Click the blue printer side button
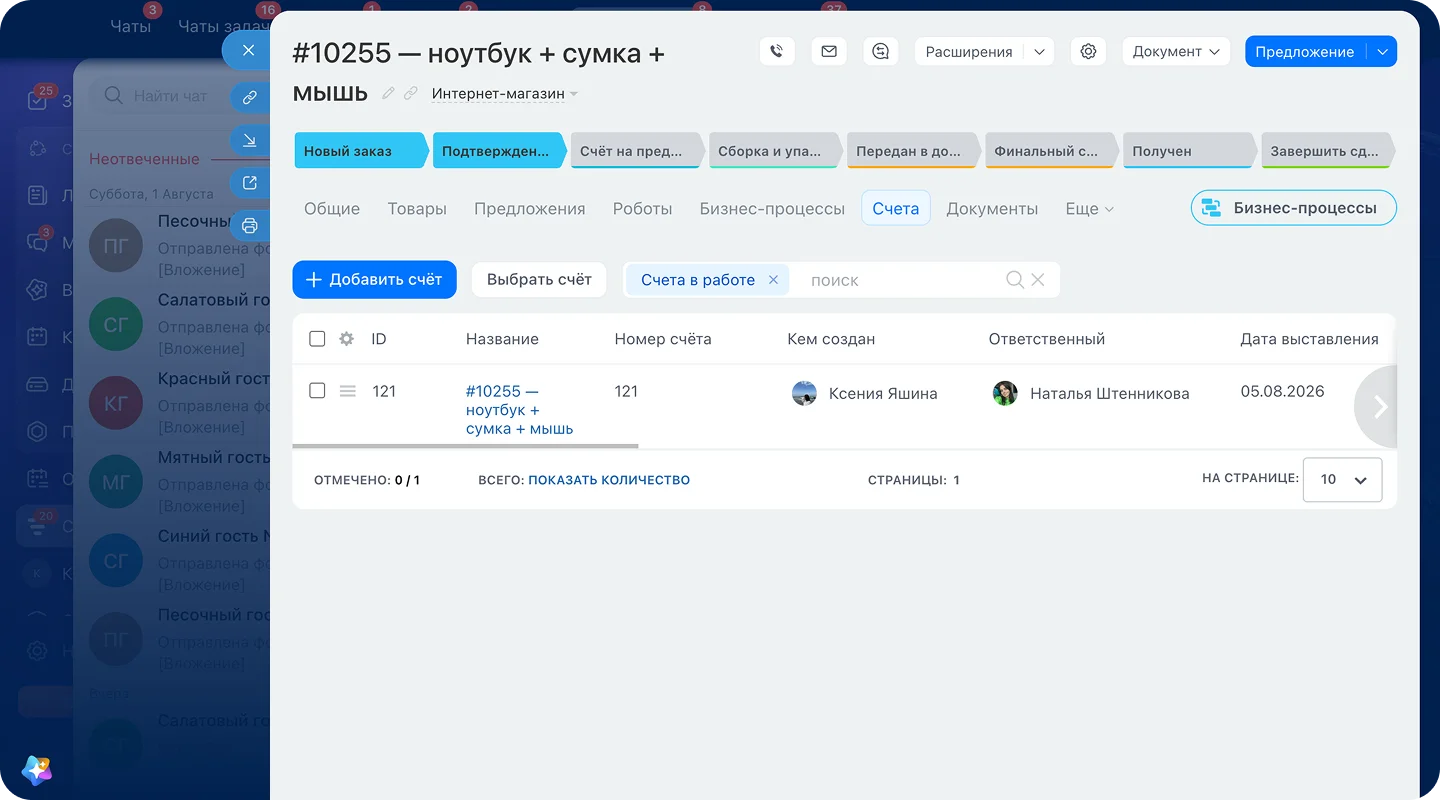 (x=250, y=226)
